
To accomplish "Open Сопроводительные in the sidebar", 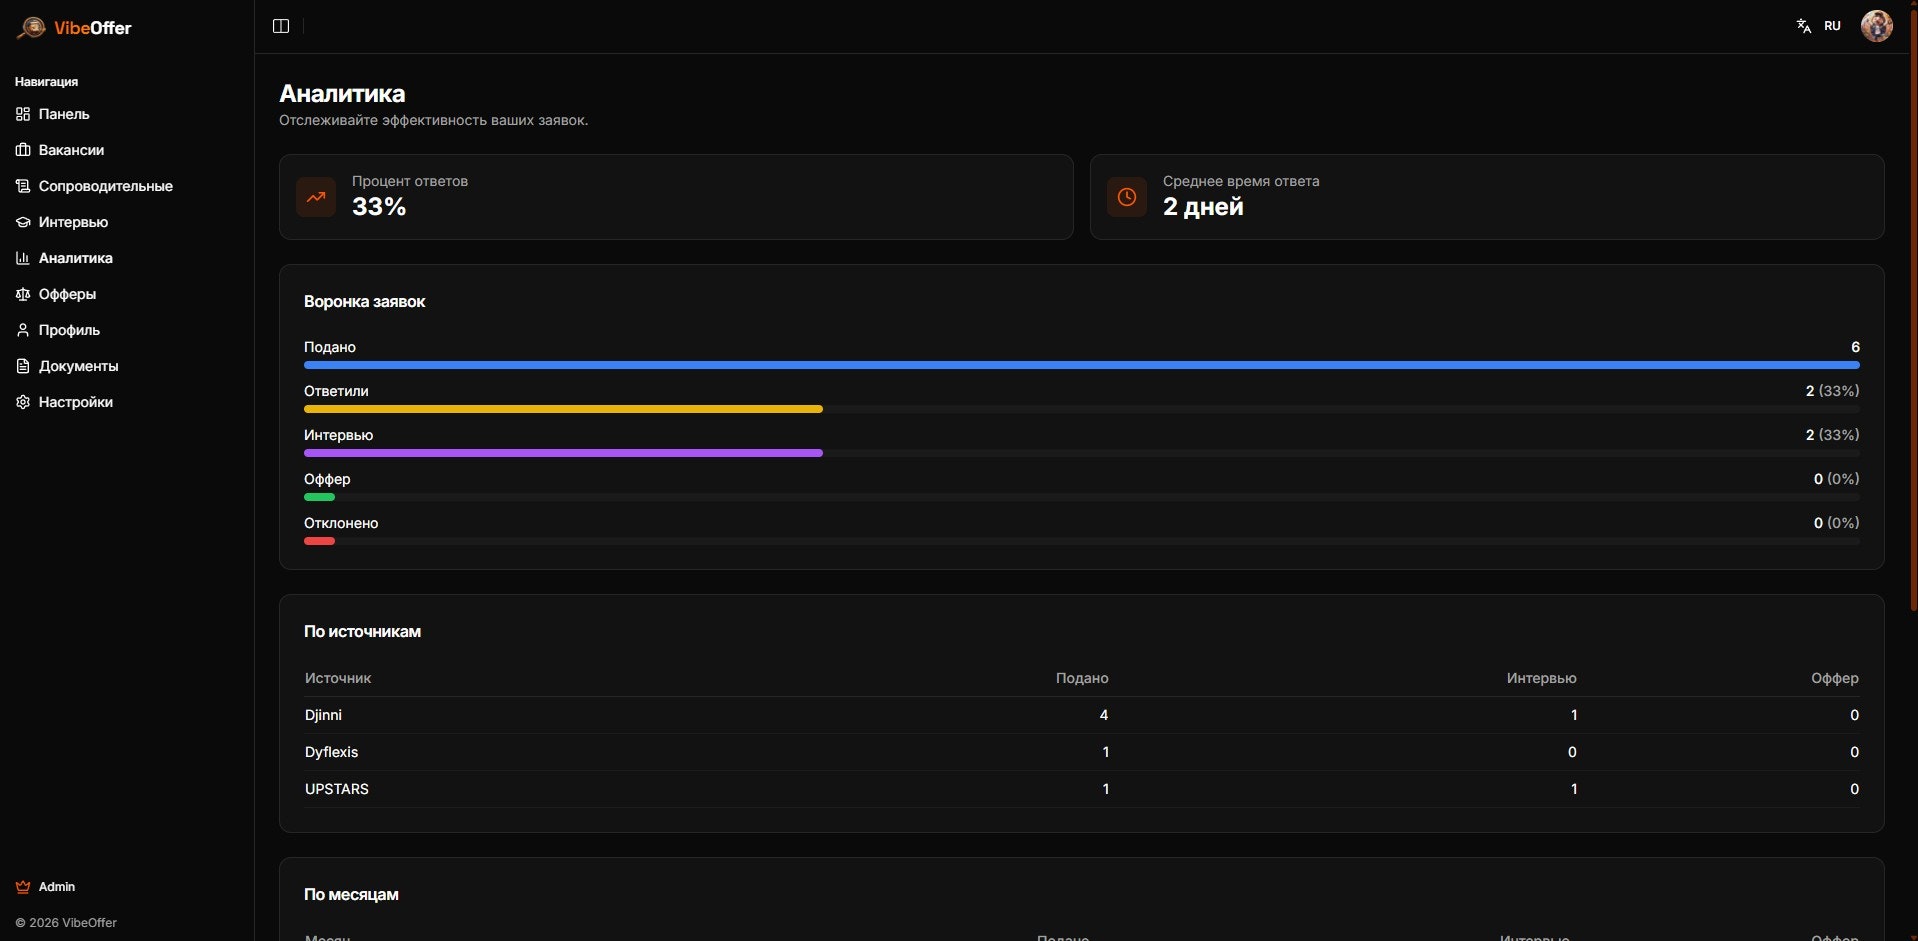I will pyautogui.click(x=106, y=186).
